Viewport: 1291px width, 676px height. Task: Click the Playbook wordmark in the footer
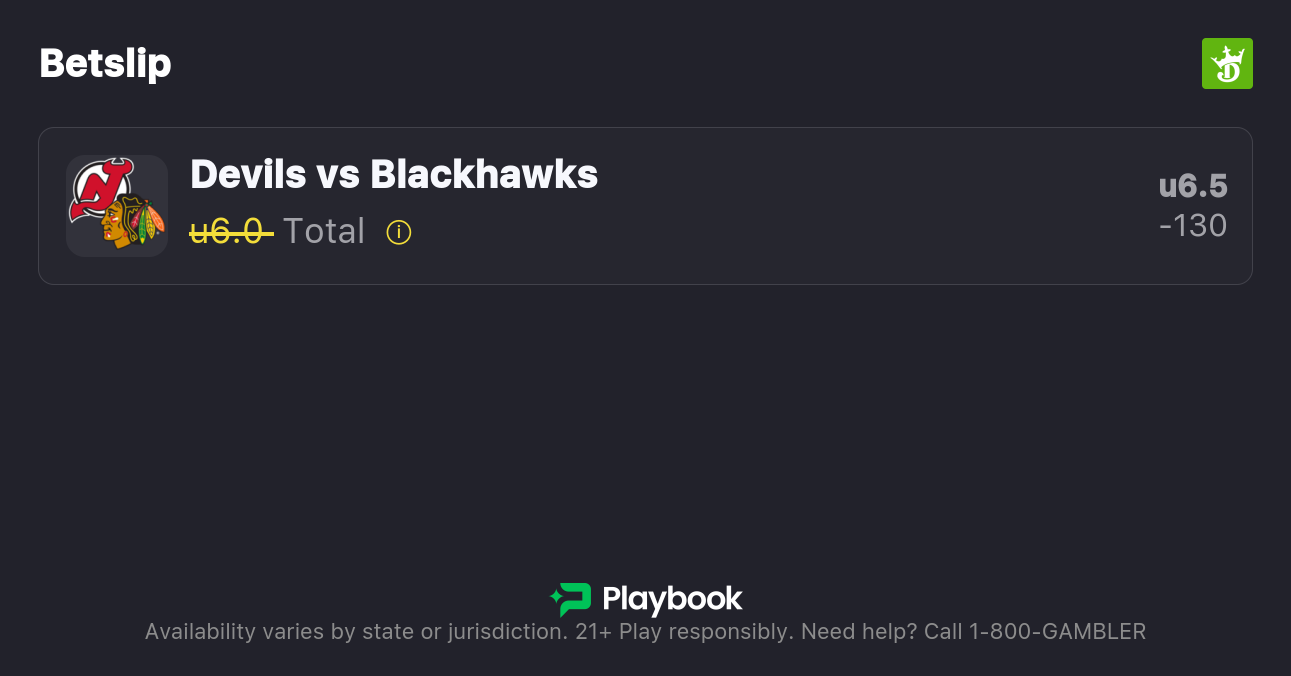(x=672, y=600)
